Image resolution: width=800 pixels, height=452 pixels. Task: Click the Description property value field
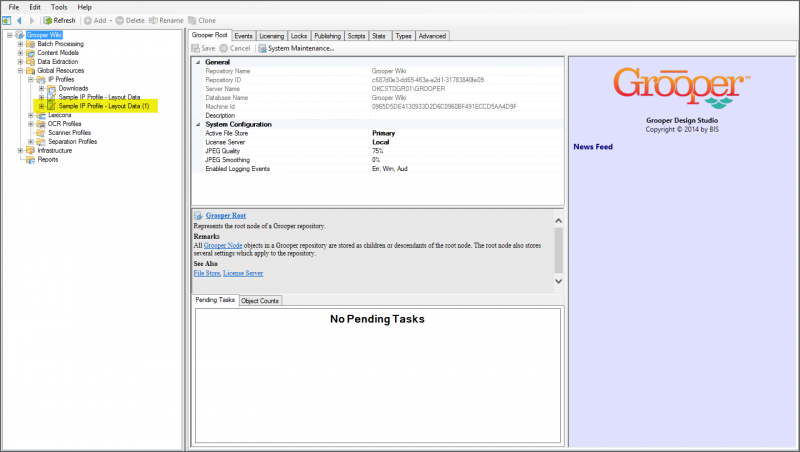tap(467, 116)
